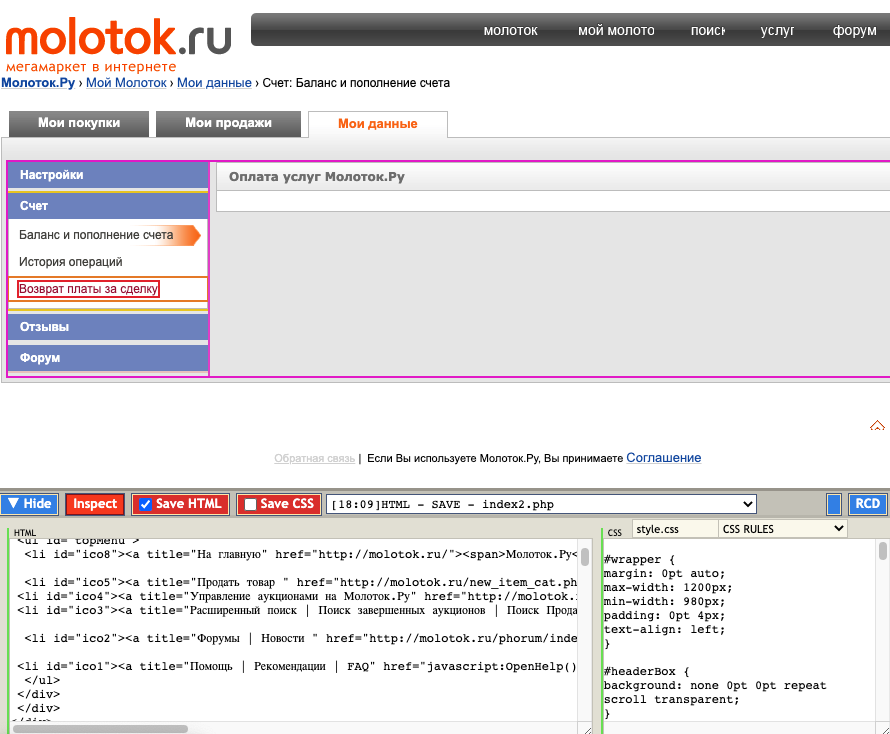Click the HTML line with id="ico2"
Viewport: 890px width, 734px height.
(x=301, y=638)
